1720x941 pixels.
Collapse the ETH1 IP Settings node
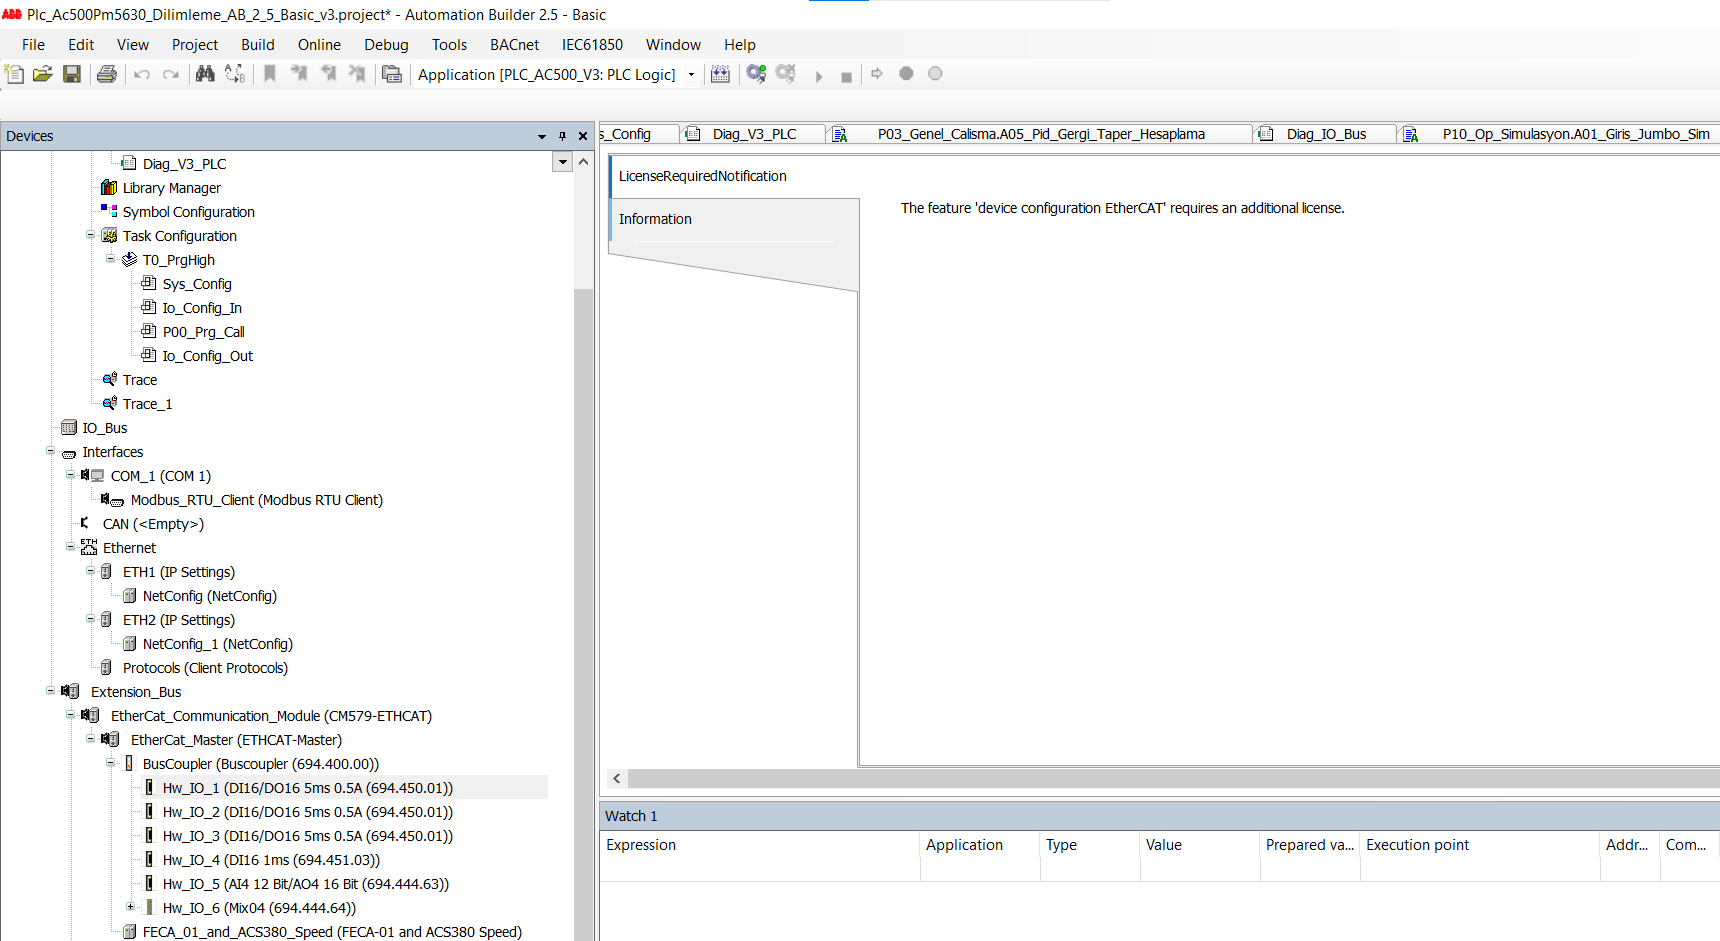[90, 571]
